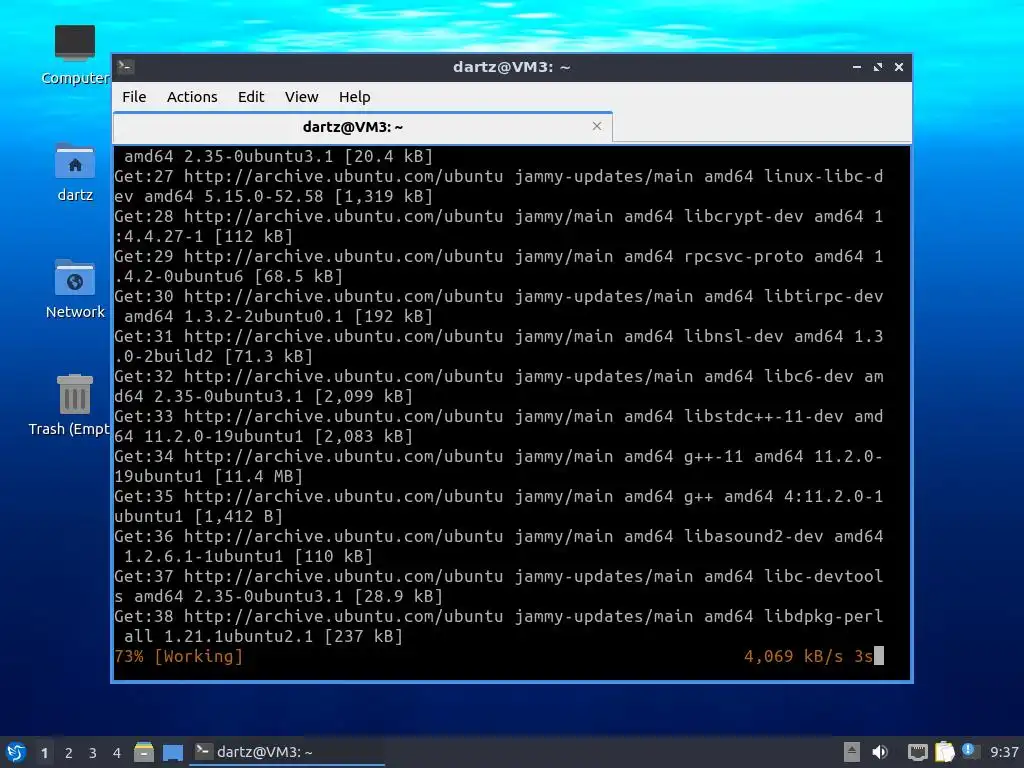The image size is (1024, 768).
Task: Click the clock showing 9:37
Action: point(1004,753)
